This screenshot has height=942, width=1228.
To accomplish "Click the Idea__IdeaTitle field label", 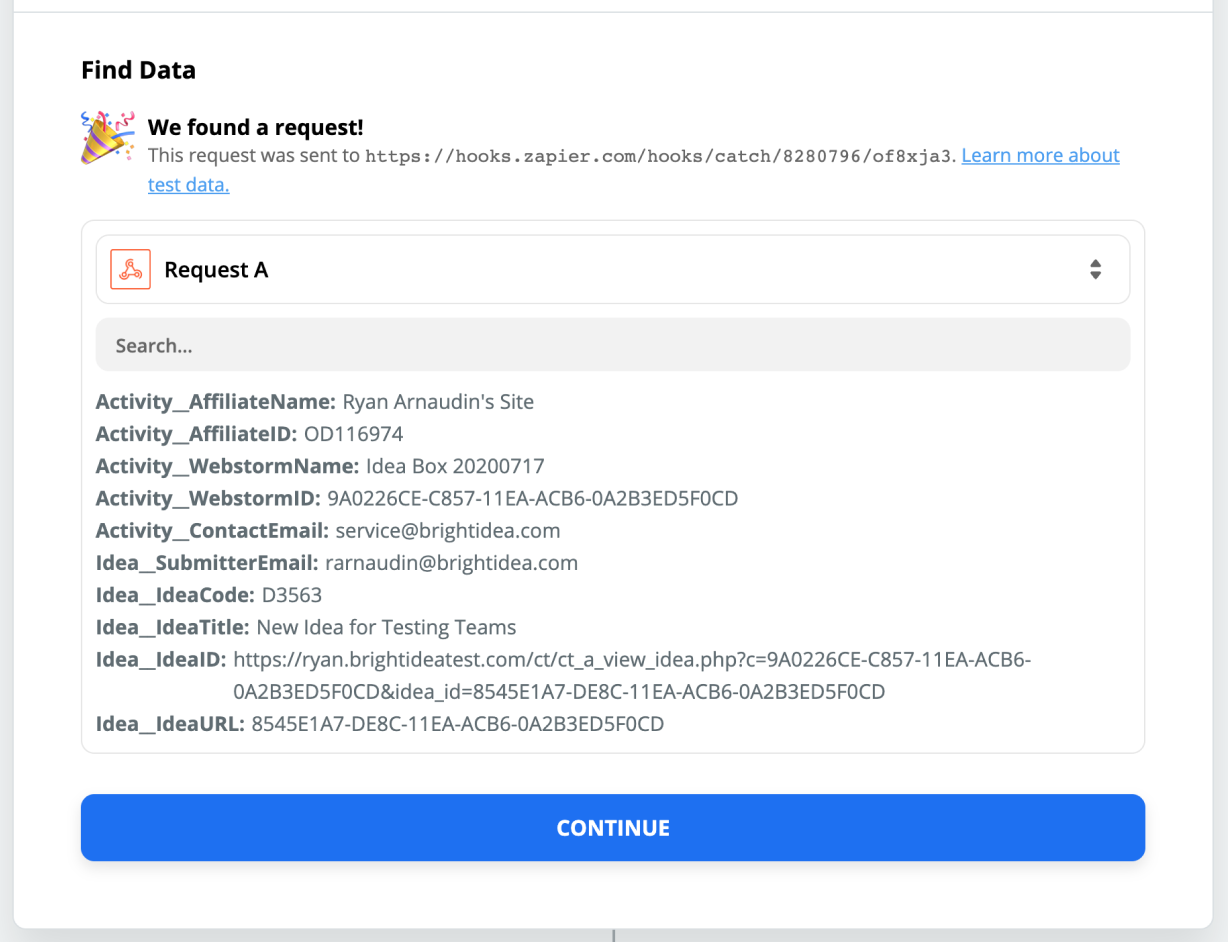I will [x=173, y=627].
